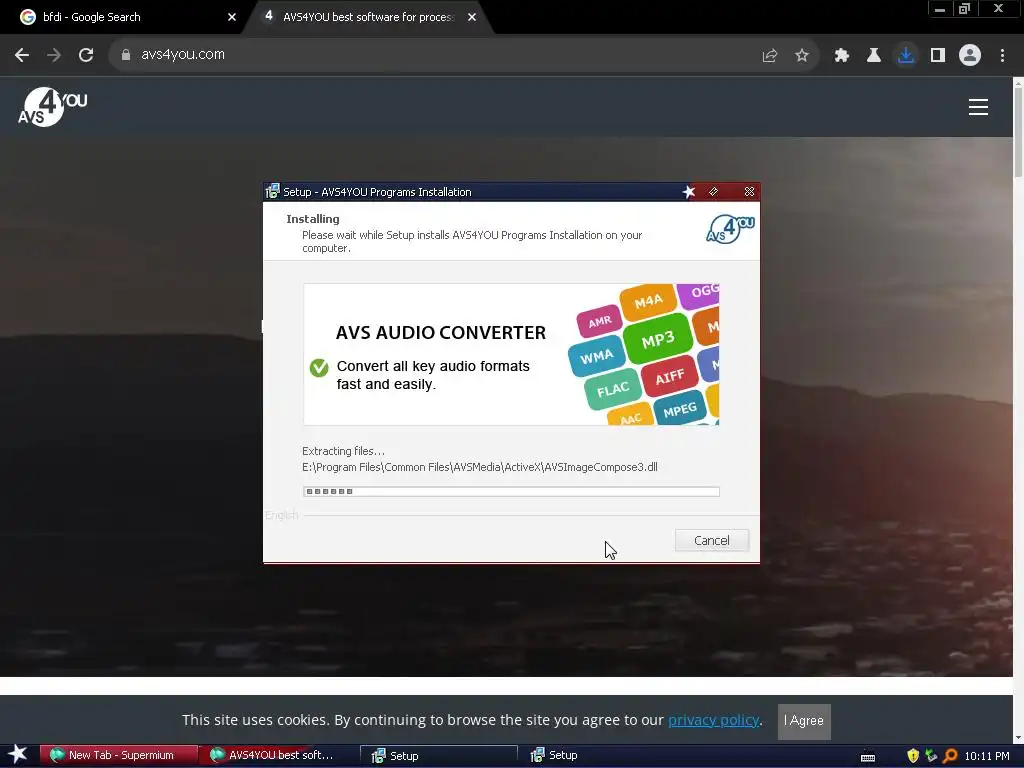Switch to AVS4YOU best soft... taskbar item
This screenshot has width=1024, height=768.
click(x=278, y=756)
